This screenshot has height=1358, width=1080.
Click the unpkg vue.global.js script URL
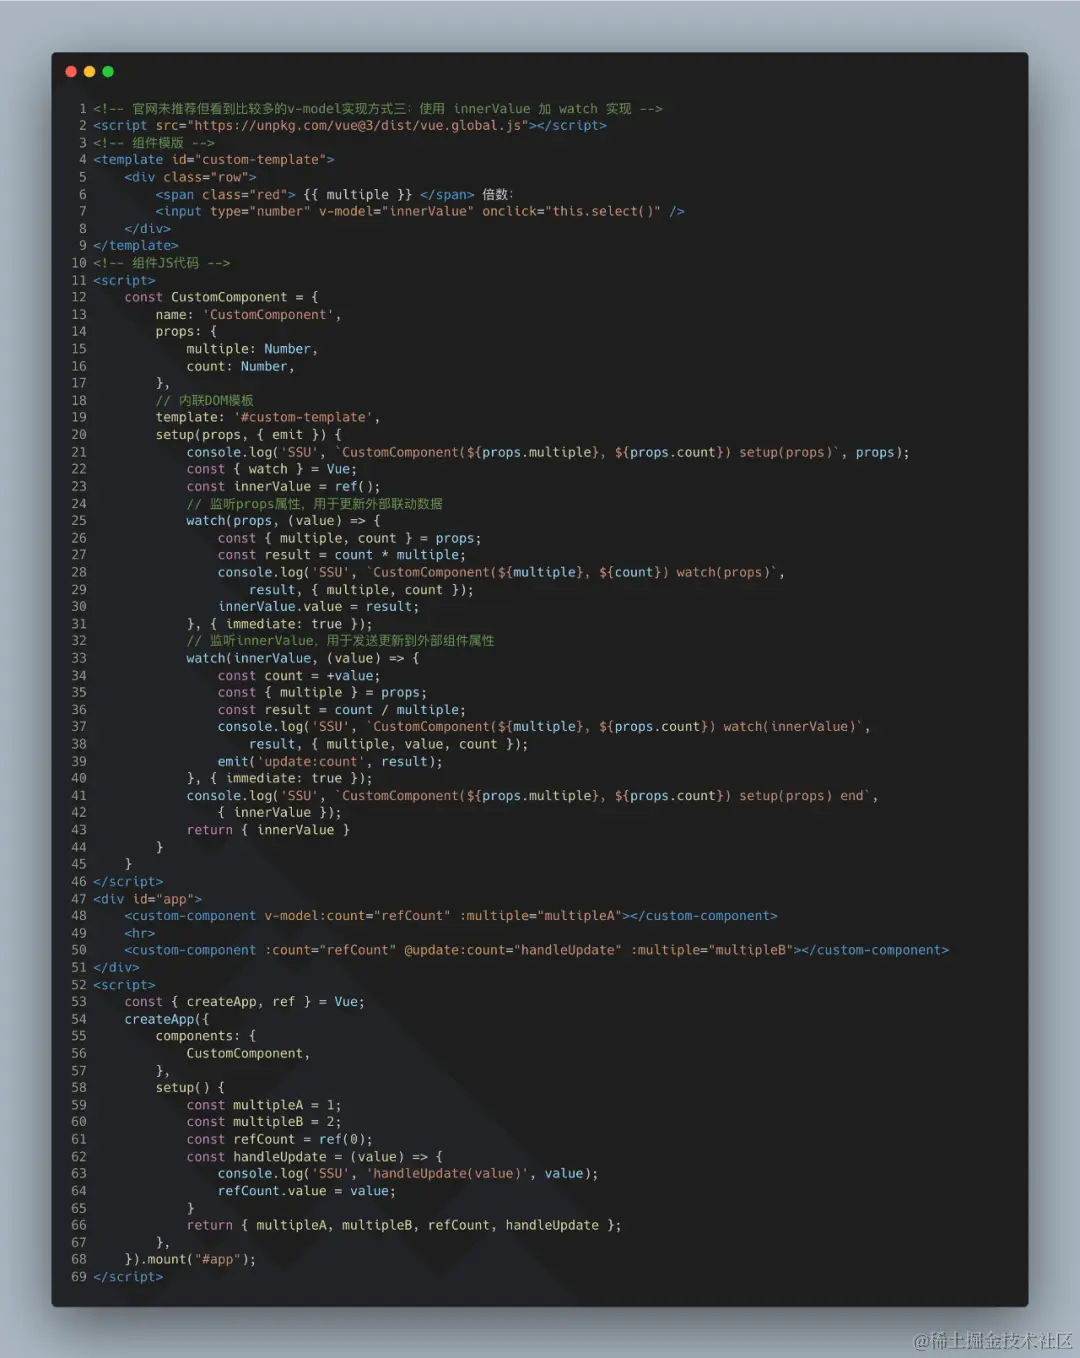click(360, 126)
